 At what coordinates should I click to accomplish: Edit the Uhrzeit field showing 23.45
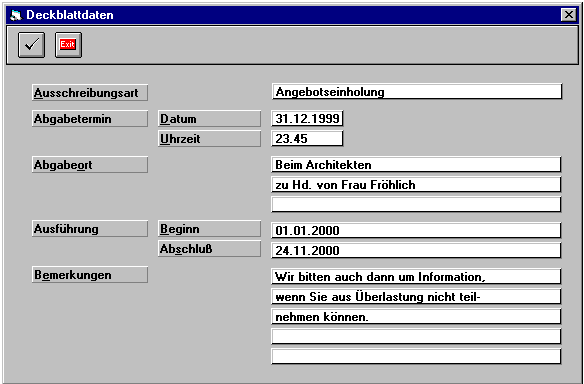tap(307, 139)
